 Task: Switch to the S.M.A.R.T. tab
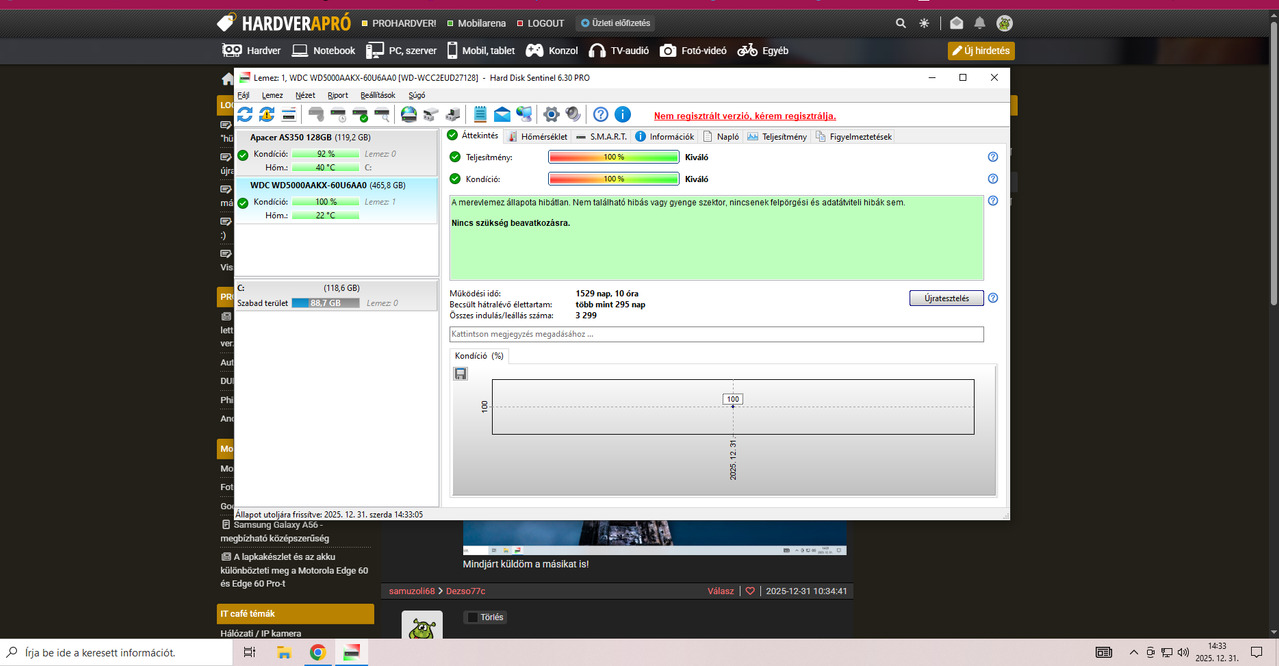pos(602,136)
